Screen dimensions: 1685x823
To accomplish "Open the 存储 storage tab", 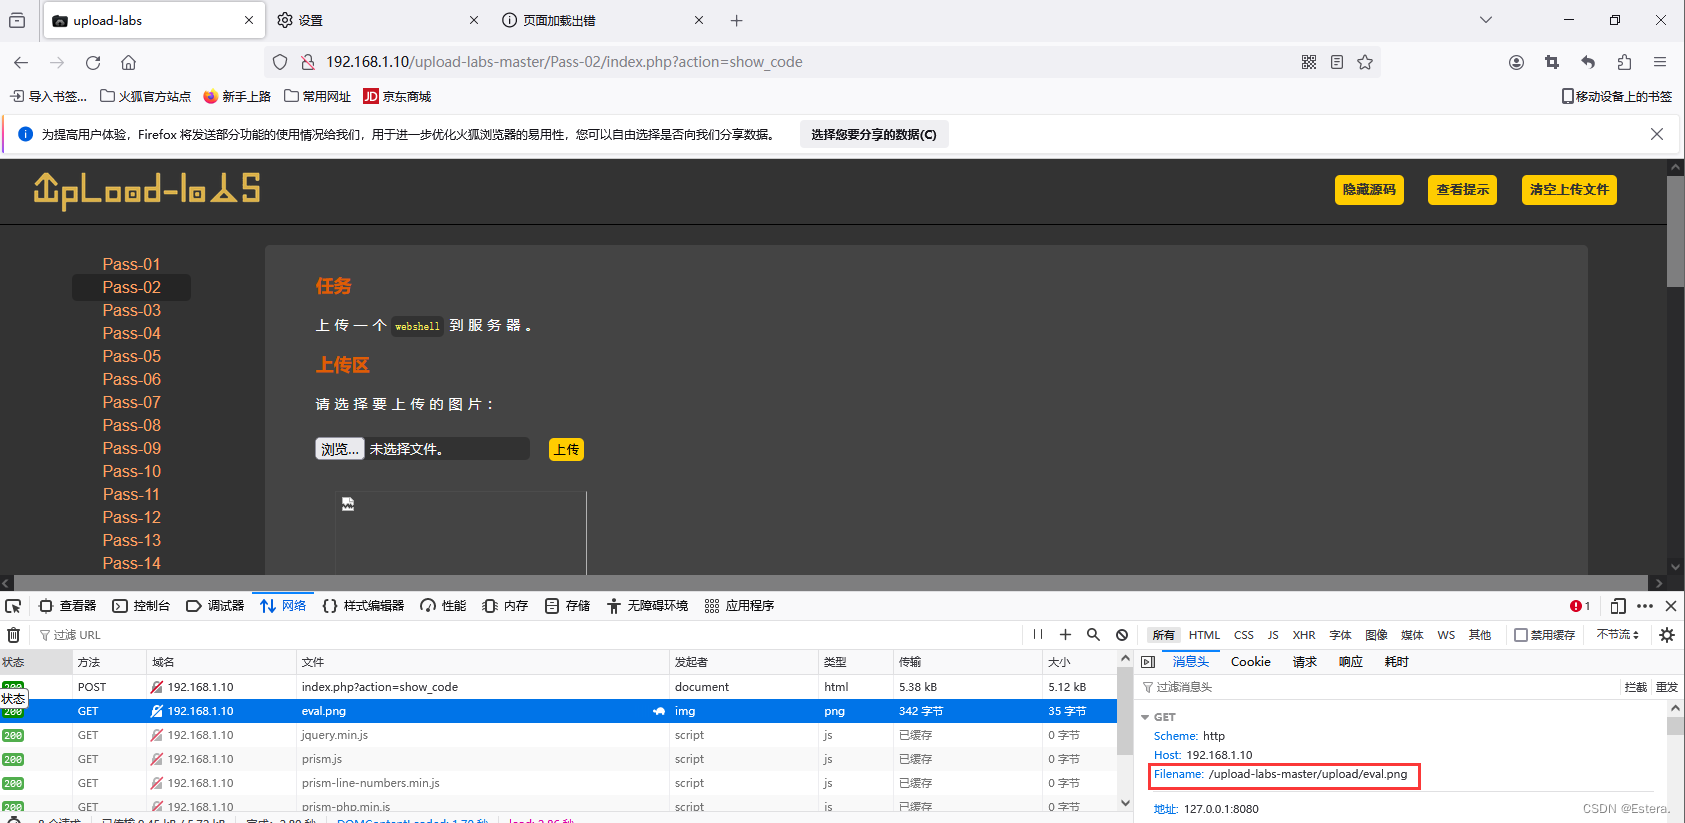I will tap(567, 606).
